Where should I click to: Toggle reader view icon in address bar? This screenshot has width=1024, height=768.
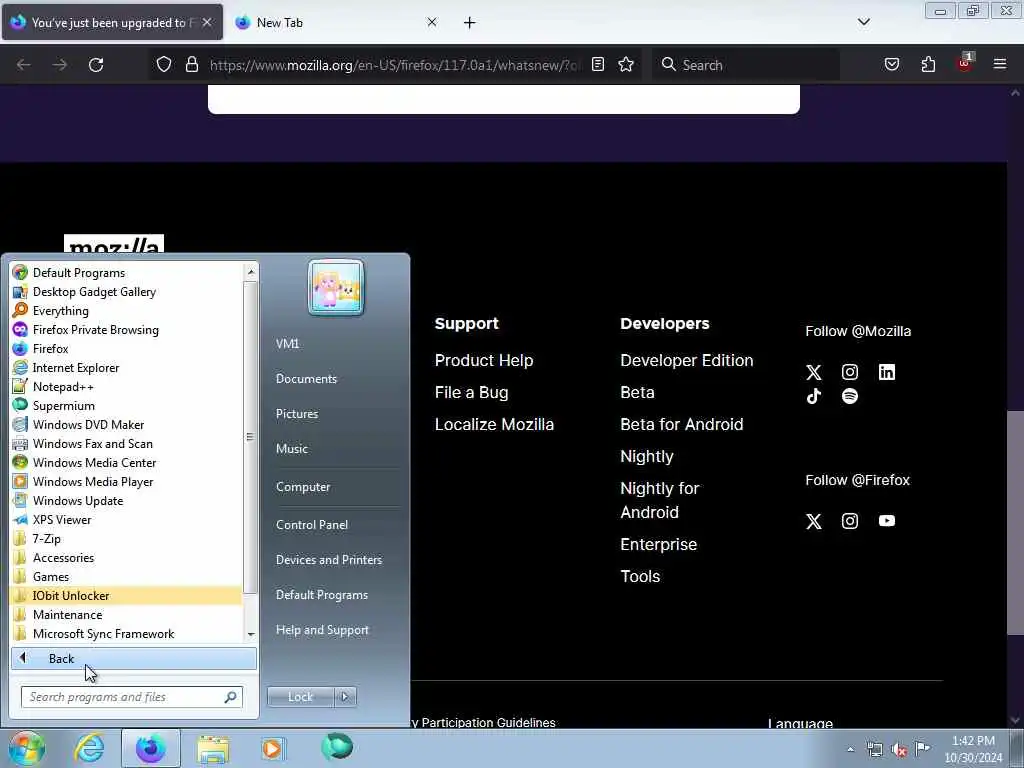[598, 64]
